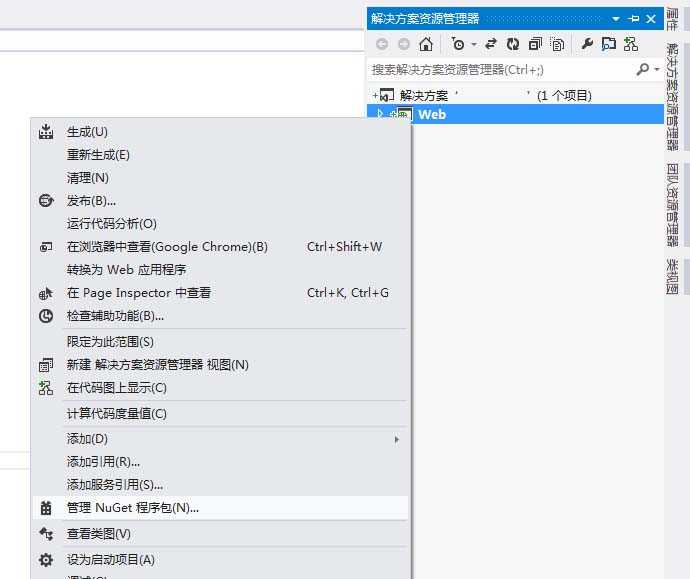Click the class diagram icon

[46, 534]
